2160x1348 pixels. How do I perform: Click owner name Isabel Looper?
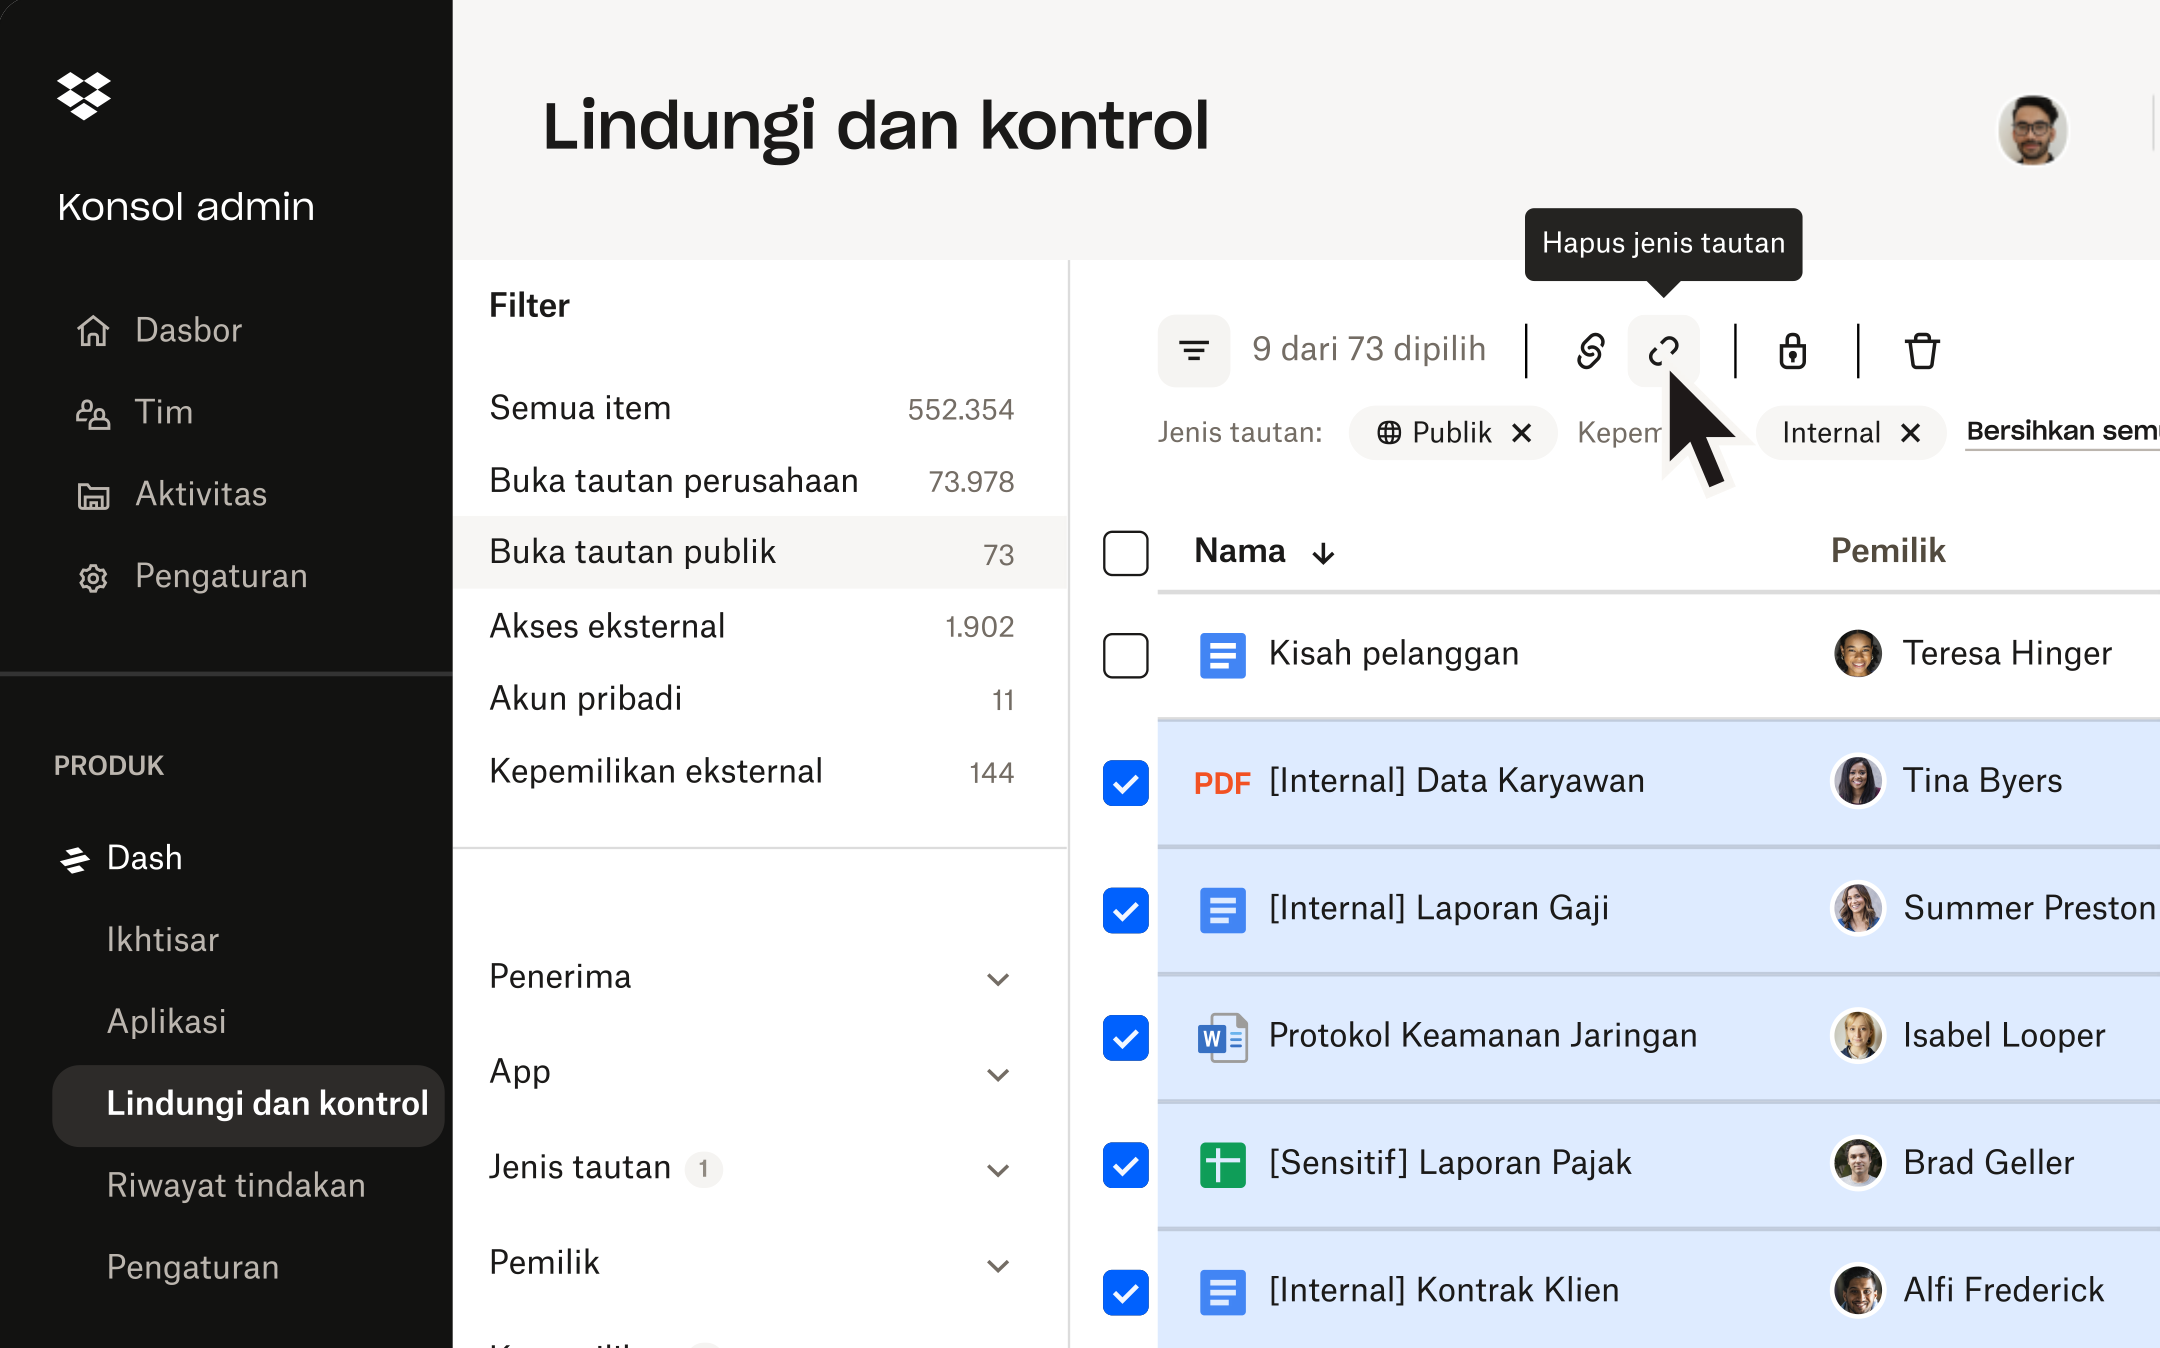[x=2004, y=1036]
